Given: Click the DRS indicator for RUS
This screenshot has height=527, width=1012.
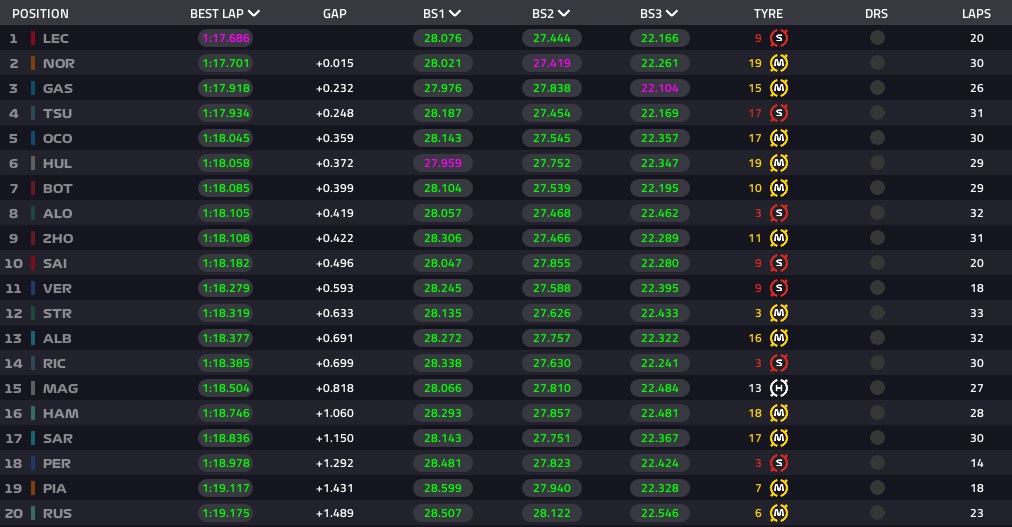Looking at the screenshot, I should tap(877, 513).
